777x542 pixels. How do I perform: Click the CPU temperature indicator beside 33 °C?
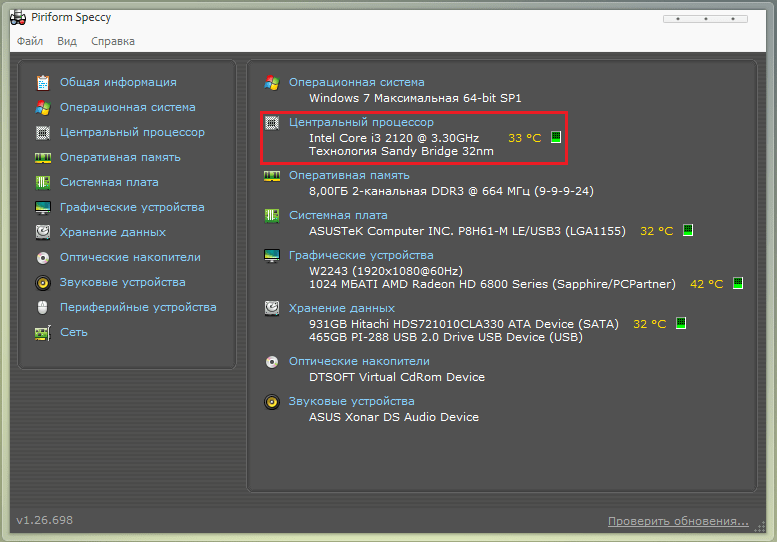pyautogui.click(x=556, y=137)
